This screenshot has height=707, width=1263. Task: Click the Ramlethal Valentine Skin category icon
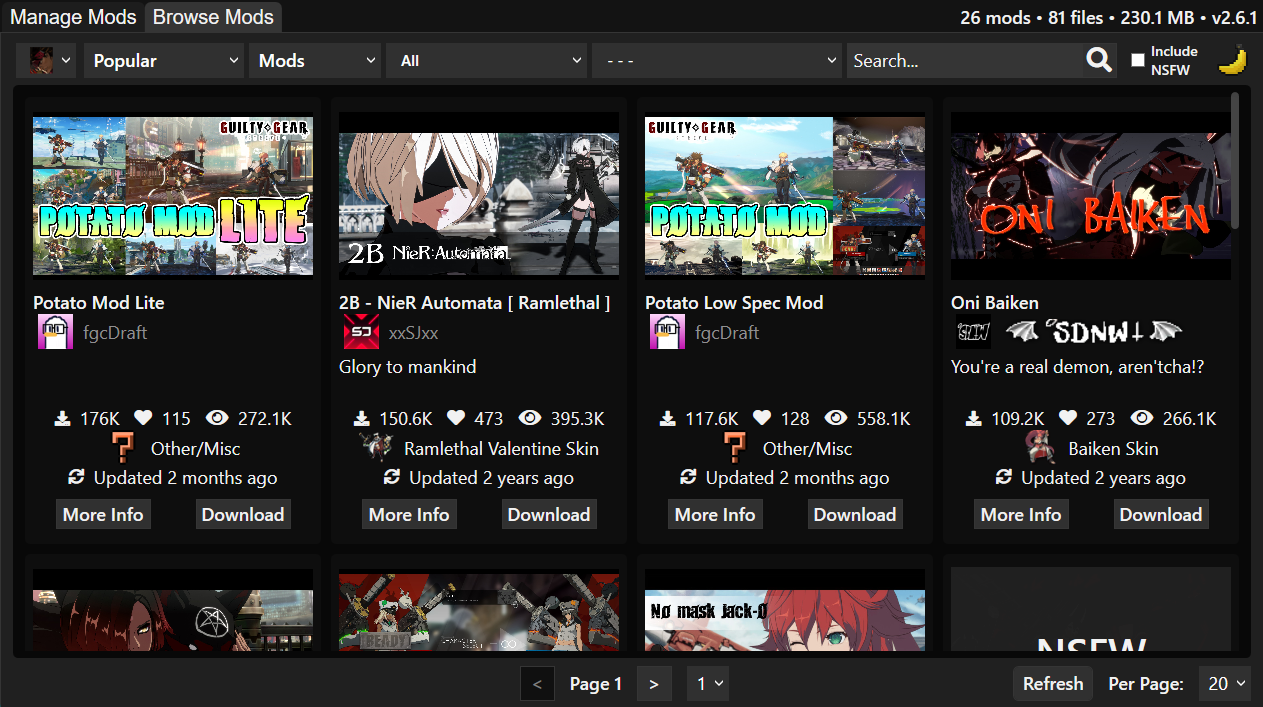[x=376, y=448]
